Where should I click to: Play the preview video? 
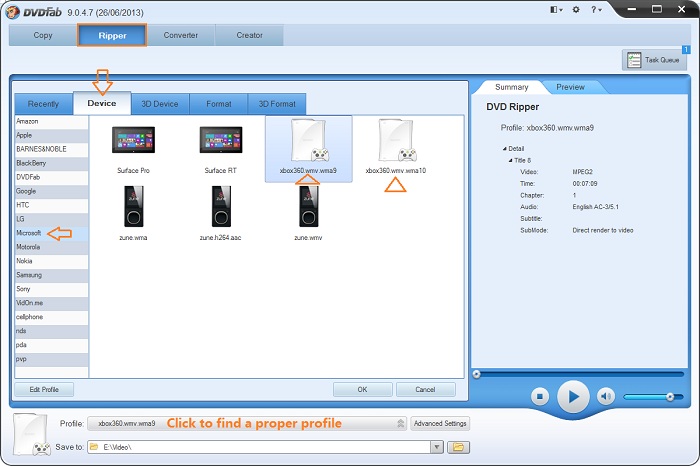[x=573, y=396]
